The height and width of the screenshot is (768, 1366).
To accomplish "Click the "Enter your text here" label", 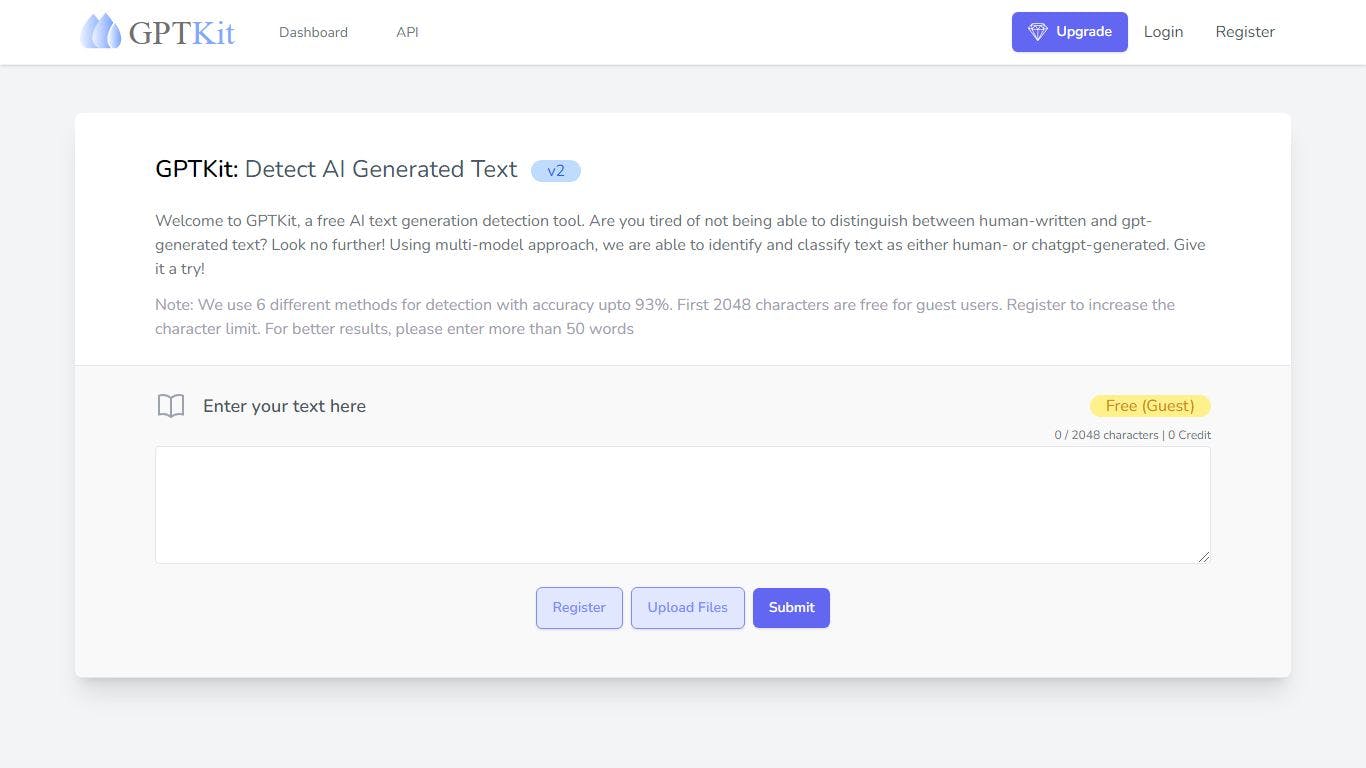I will [x=284, y=406].
